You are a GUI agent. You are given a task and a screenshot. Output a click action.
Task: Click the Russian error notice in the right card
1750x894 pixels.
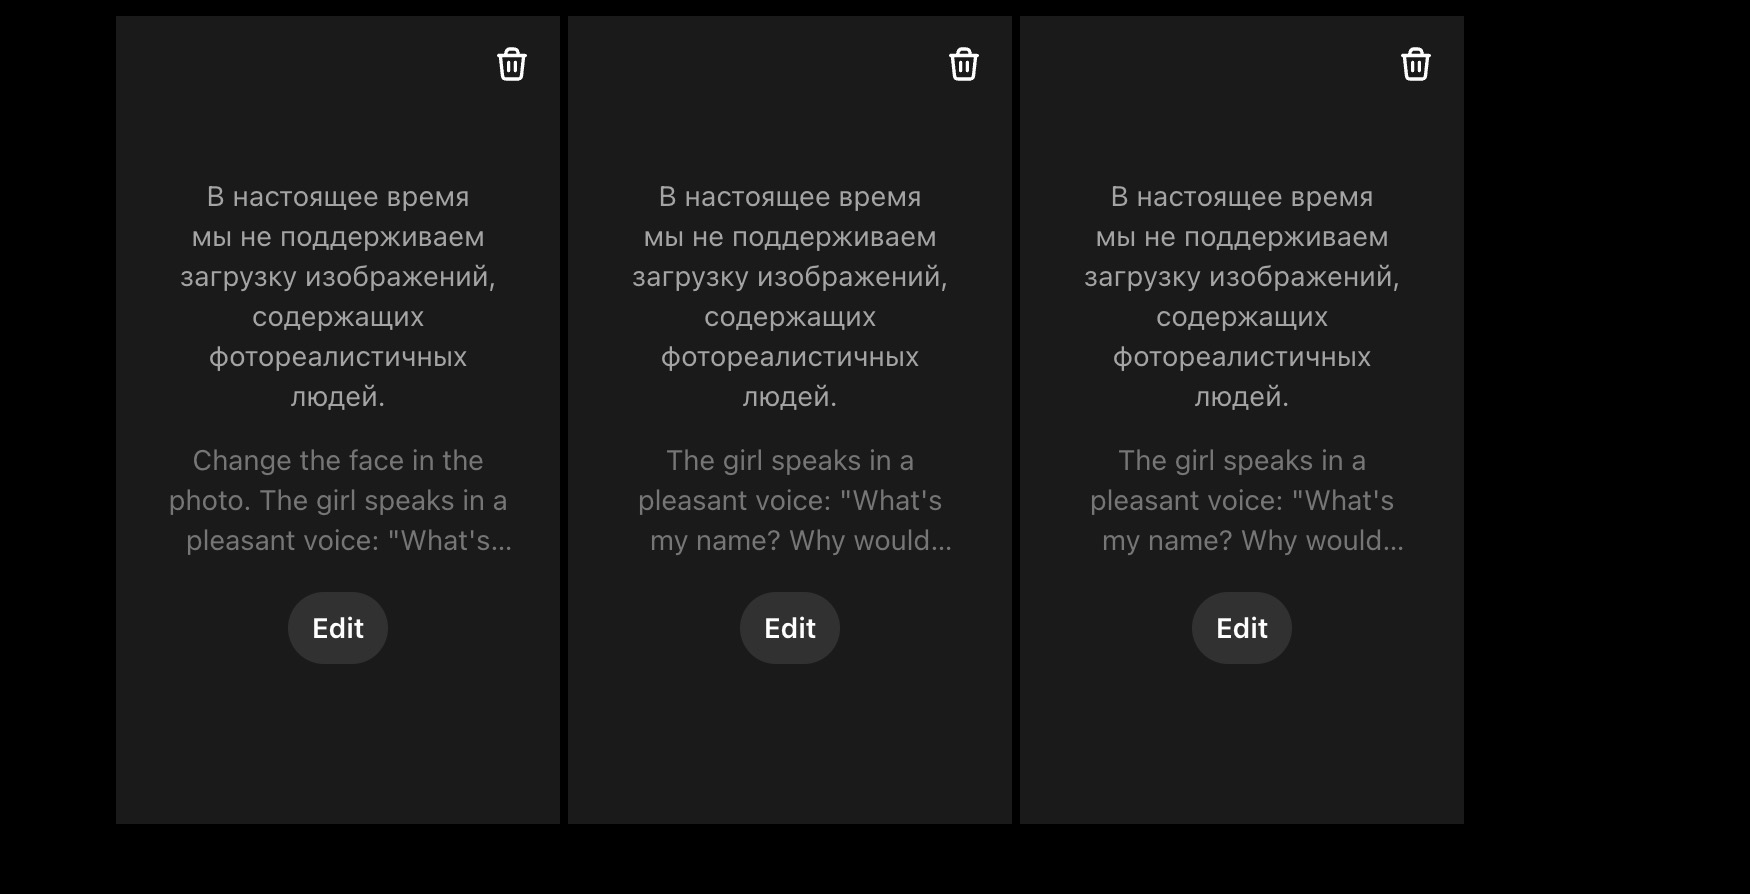1242,297
